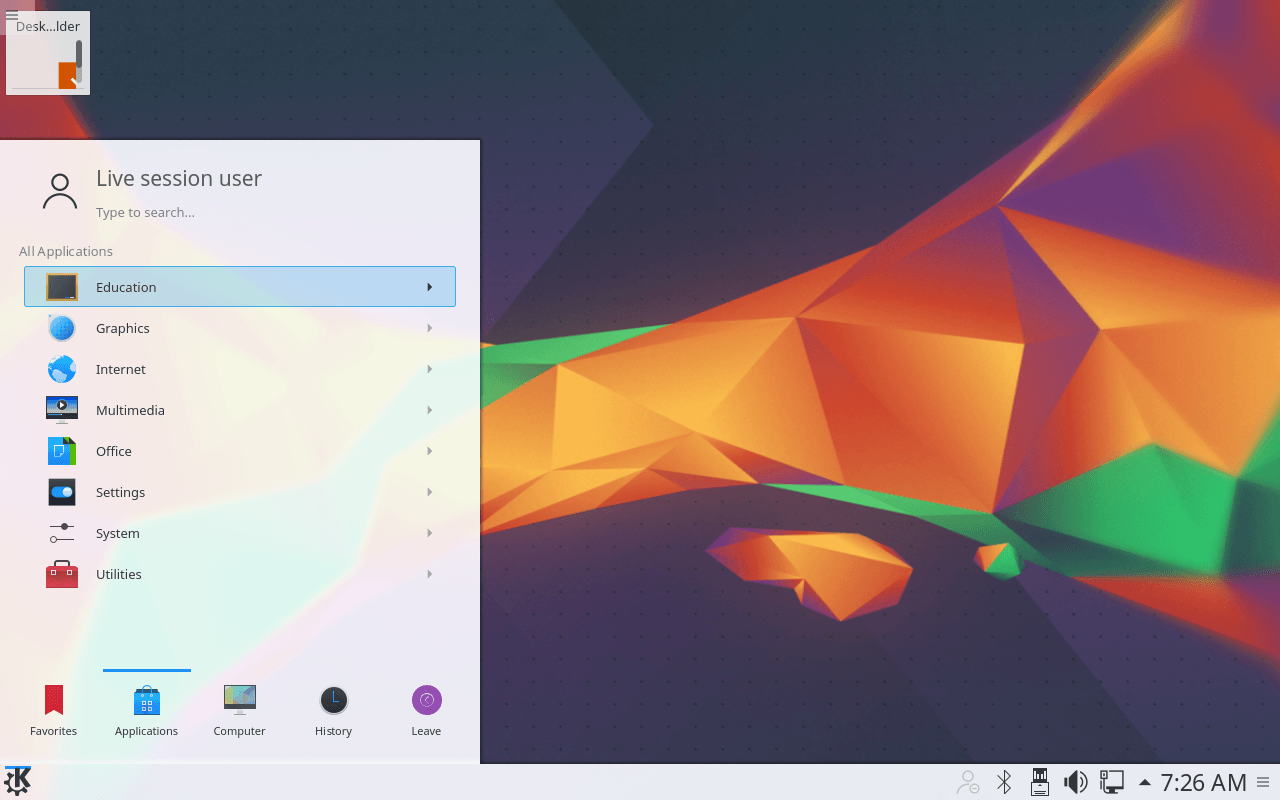Open the Desktop Folder widget menu handle
This screenshot has height=800, width=1280.
[12, 15]
